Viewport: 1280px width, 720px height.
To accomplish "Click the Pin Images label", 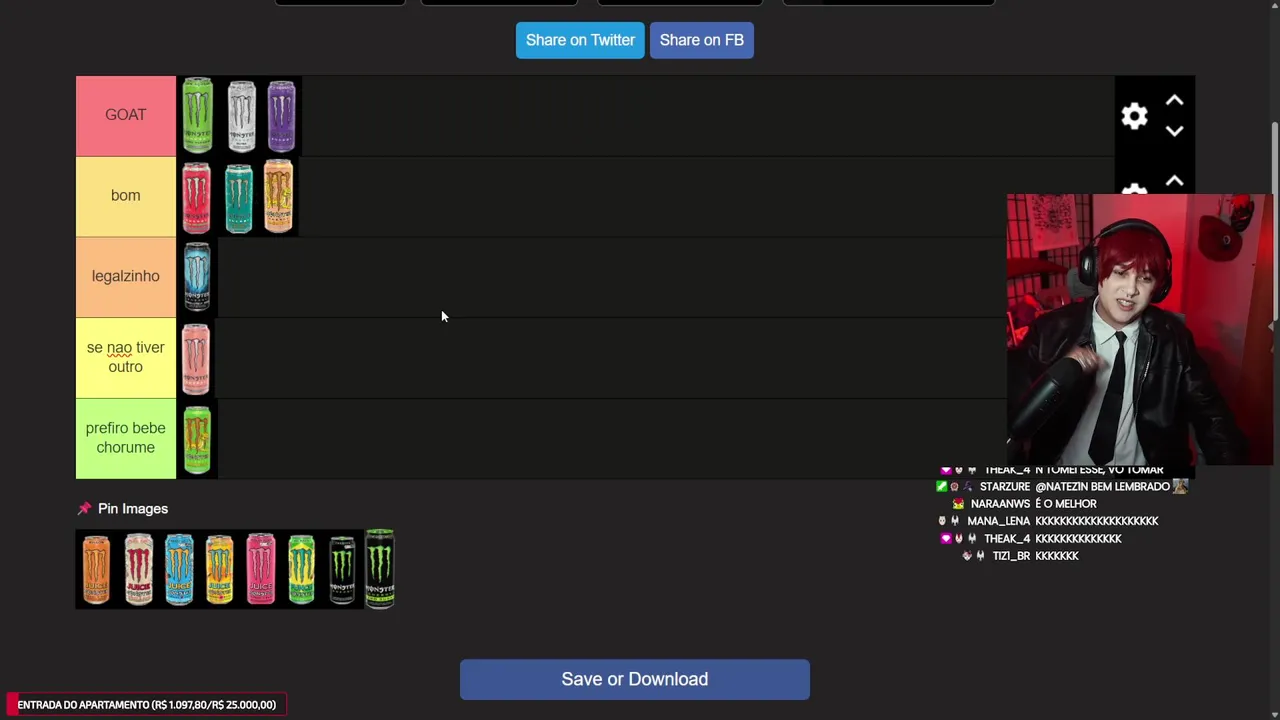I will point(133,509).
